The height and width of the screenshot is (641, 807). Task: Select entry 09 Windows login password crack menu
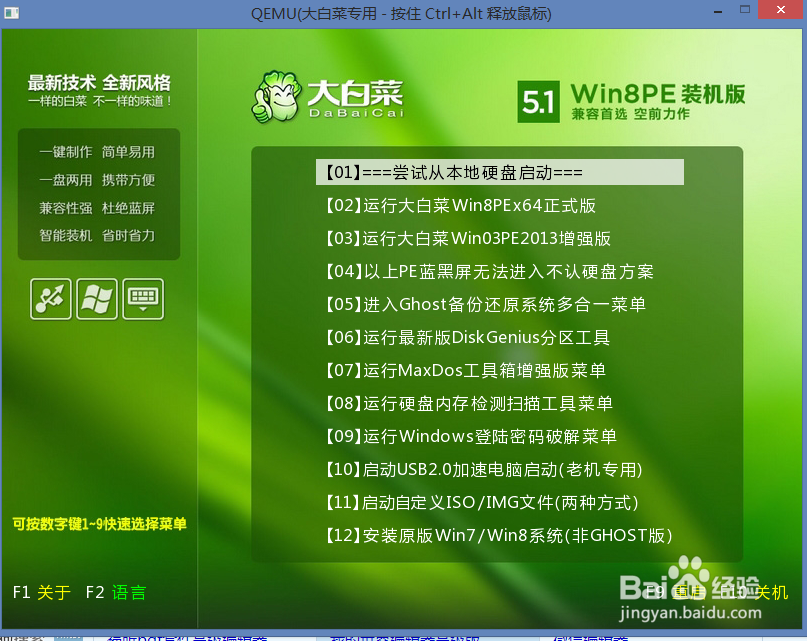tap(471, 436)
